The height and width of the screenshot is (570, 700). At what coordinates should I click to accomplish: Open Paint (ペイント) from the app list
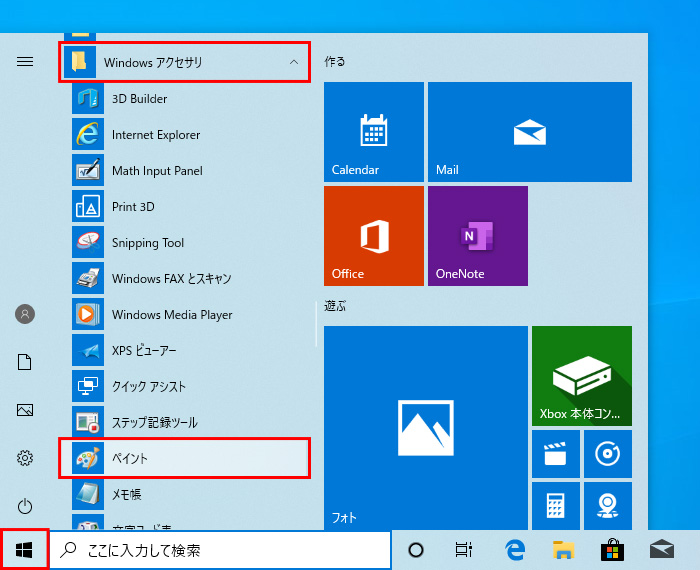pyautogui.click(x=183, y=458)
